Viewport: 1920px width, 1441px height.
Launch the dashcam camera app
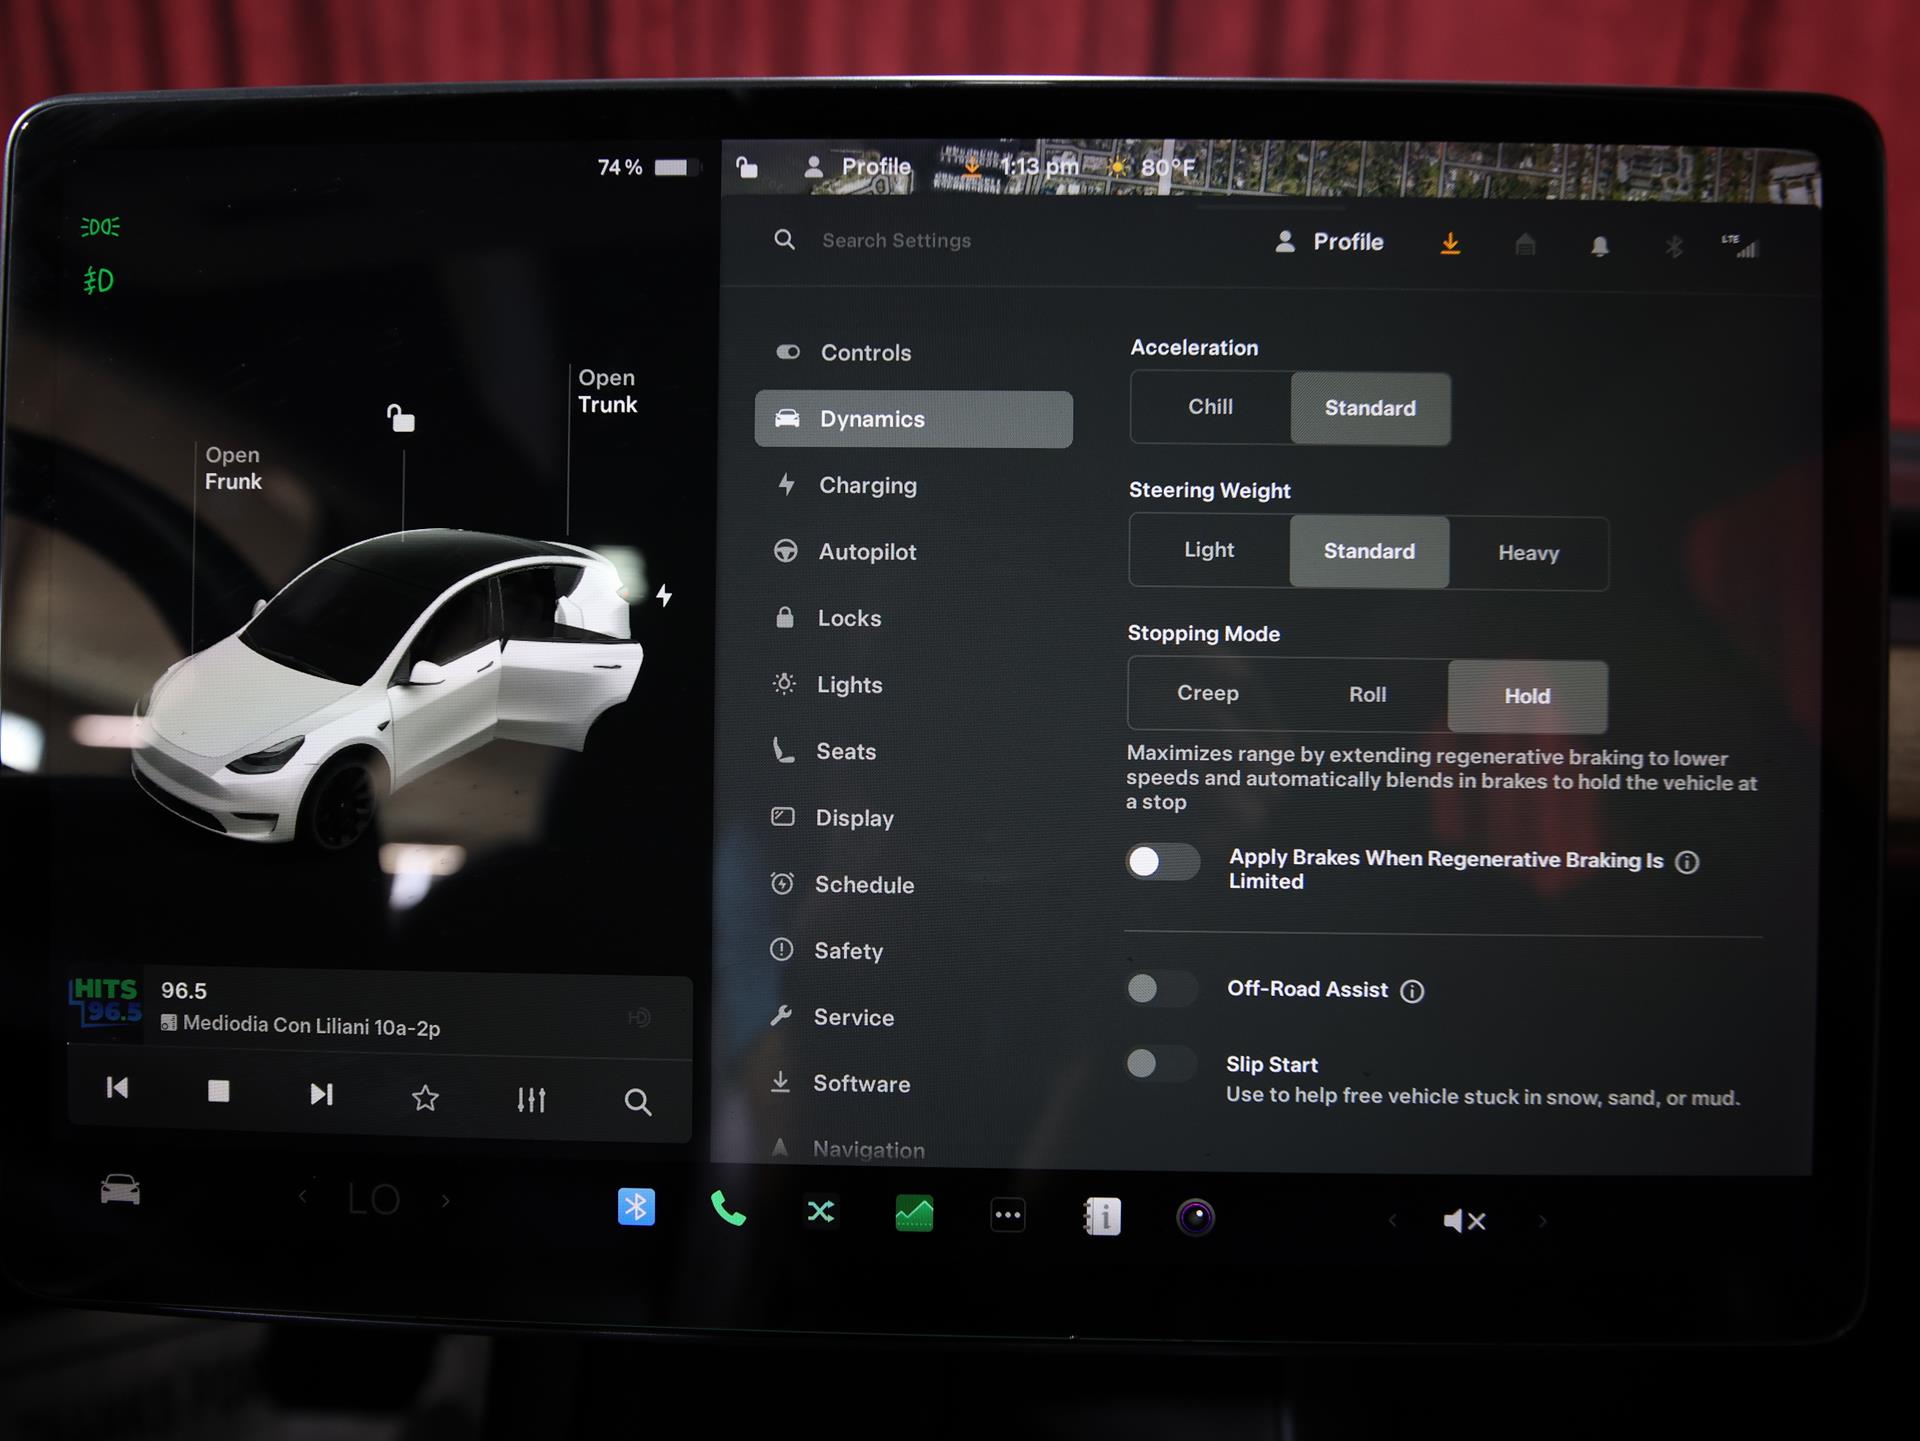point(1195,1217)
